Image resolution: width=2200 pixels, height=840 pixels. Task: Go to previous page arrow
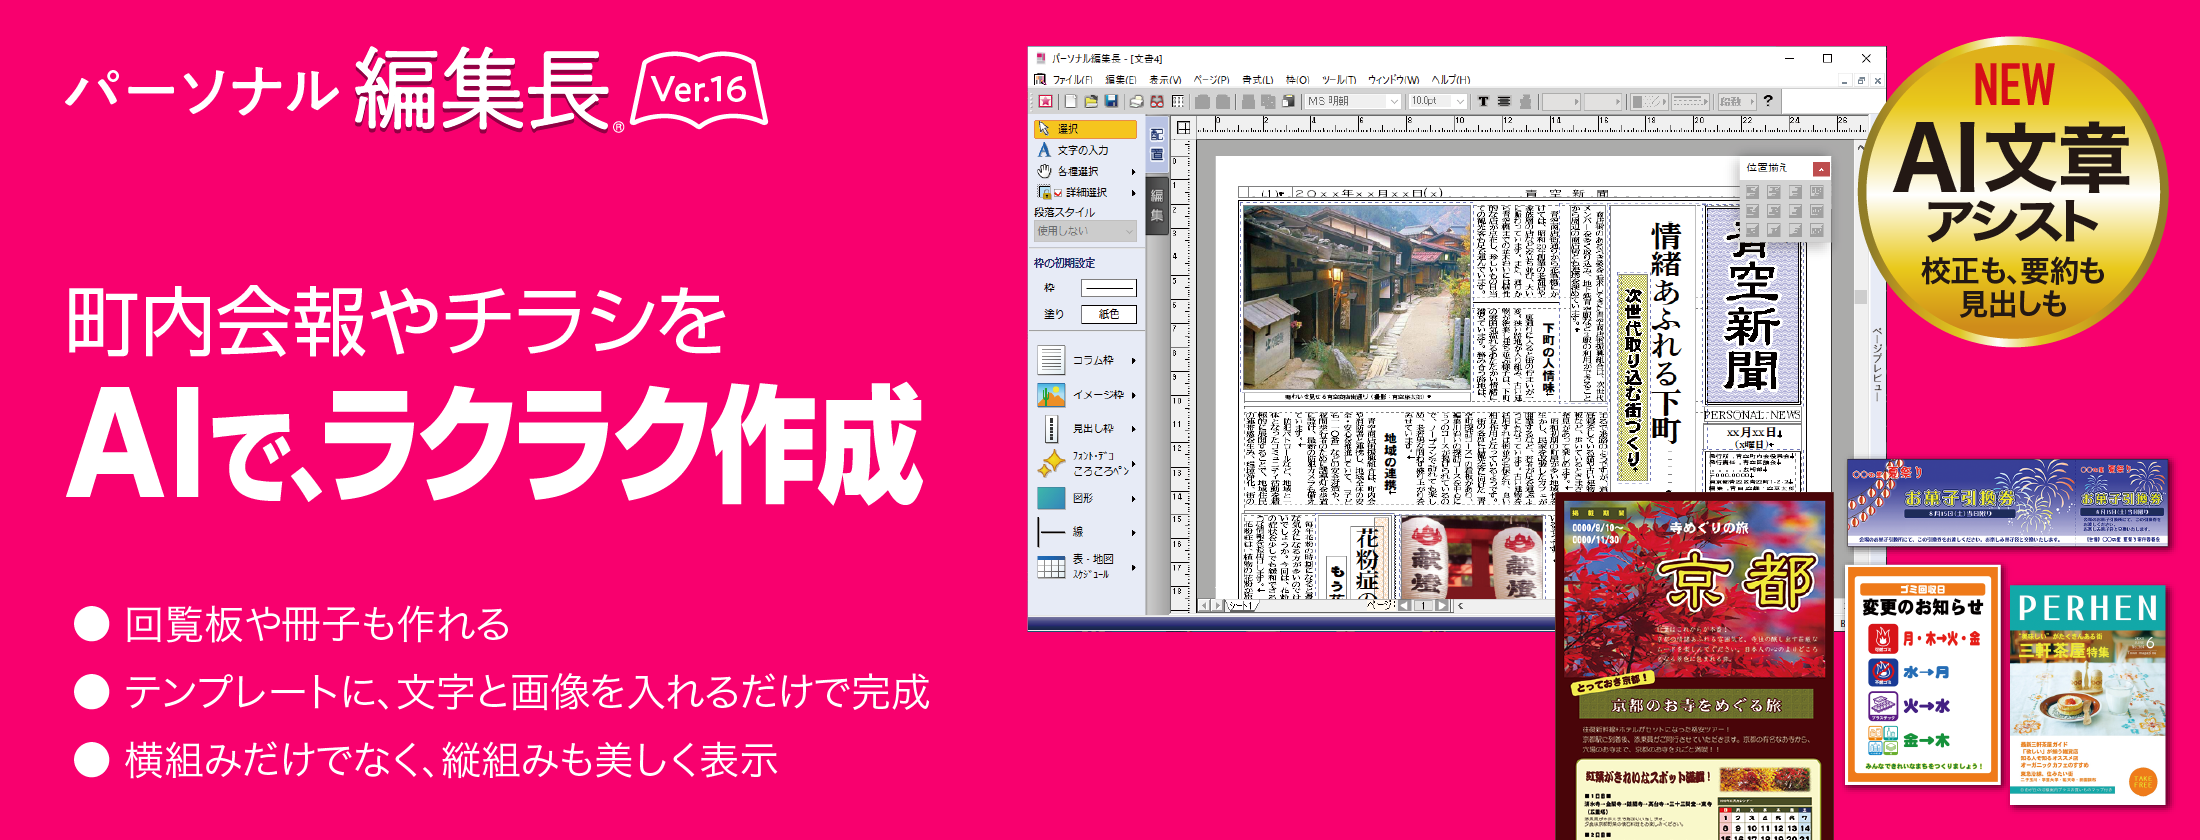[1403, 606]
